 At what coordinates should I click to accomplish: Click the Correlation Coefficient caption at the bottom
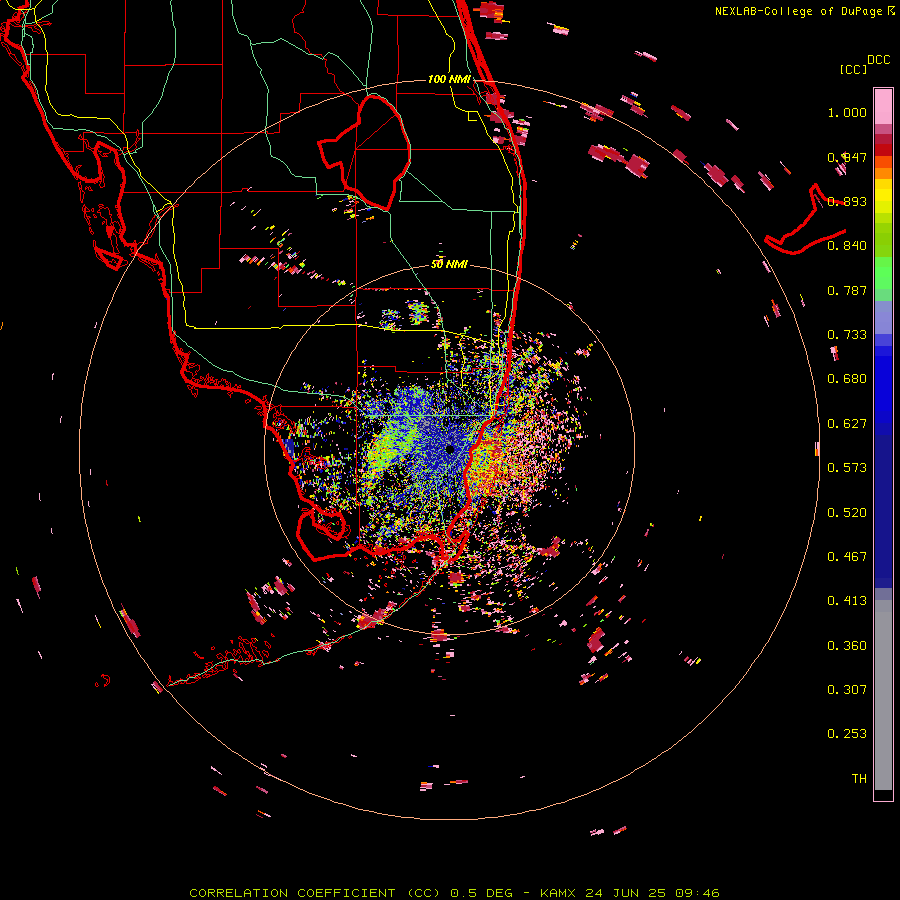click(x=454, y=893)
